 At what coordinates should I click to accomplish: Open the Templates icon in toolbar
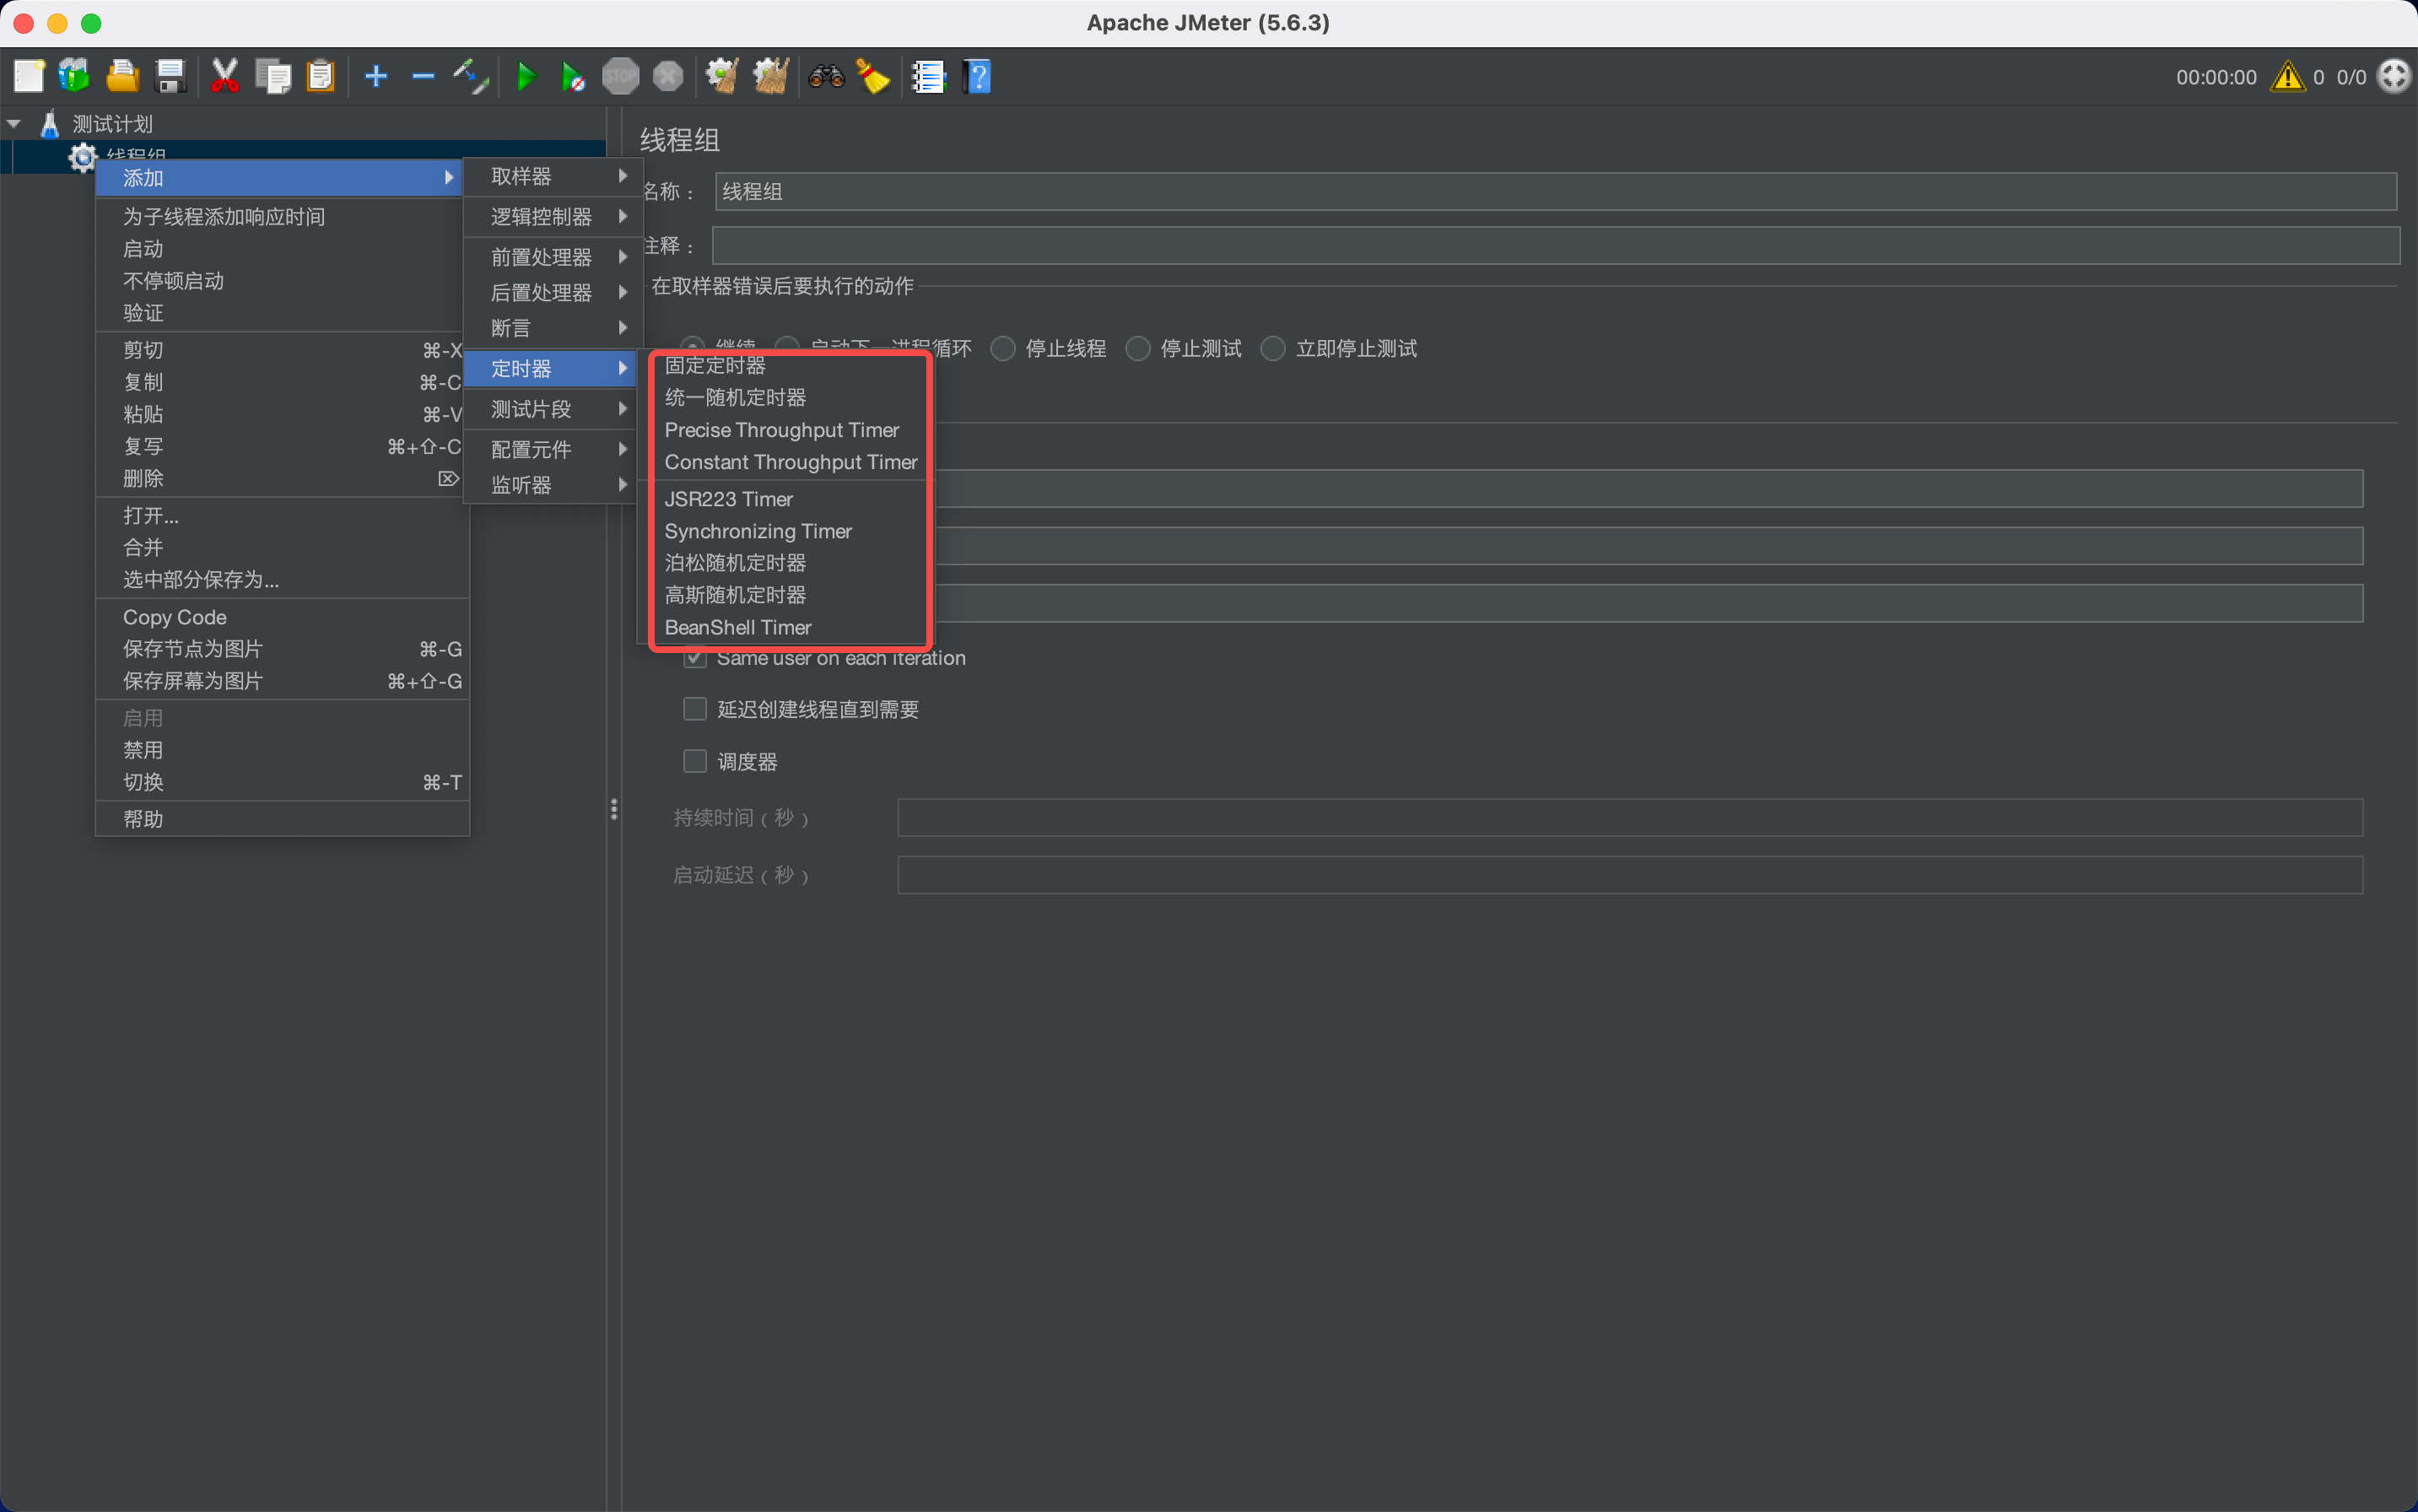(x=74, y=76)
